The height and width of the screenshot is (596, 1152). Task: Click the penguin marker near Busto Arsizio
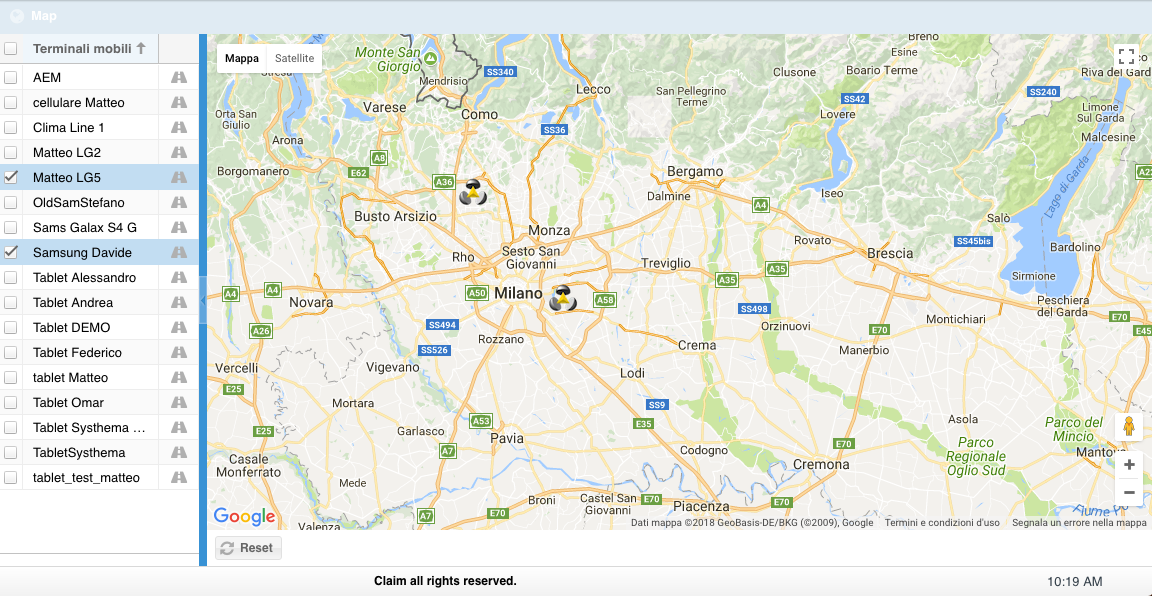click(473, 192)
